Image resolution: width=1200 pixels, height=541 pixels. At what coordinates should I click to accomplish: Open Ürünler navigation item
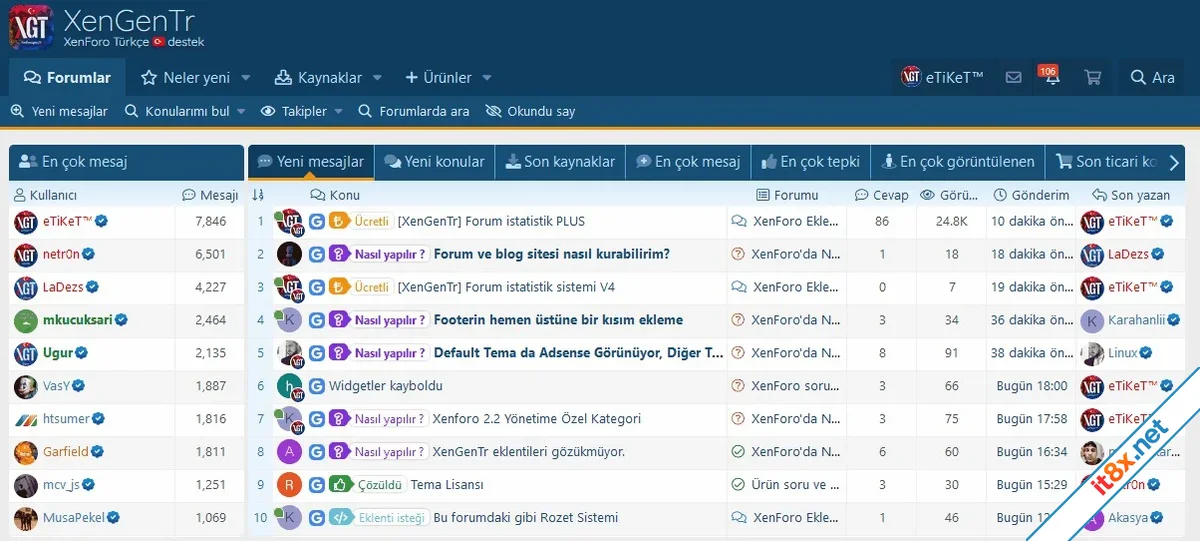tap(438, 77)
